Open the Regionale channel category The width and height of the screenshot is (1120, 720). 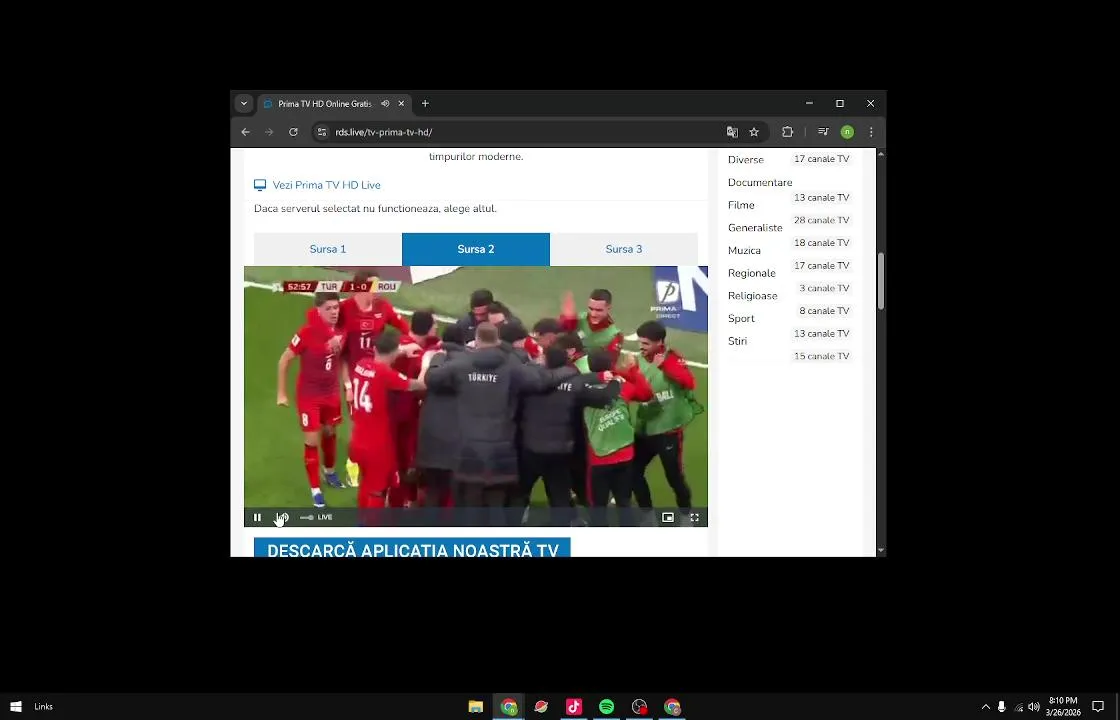(x=751, y=274)
